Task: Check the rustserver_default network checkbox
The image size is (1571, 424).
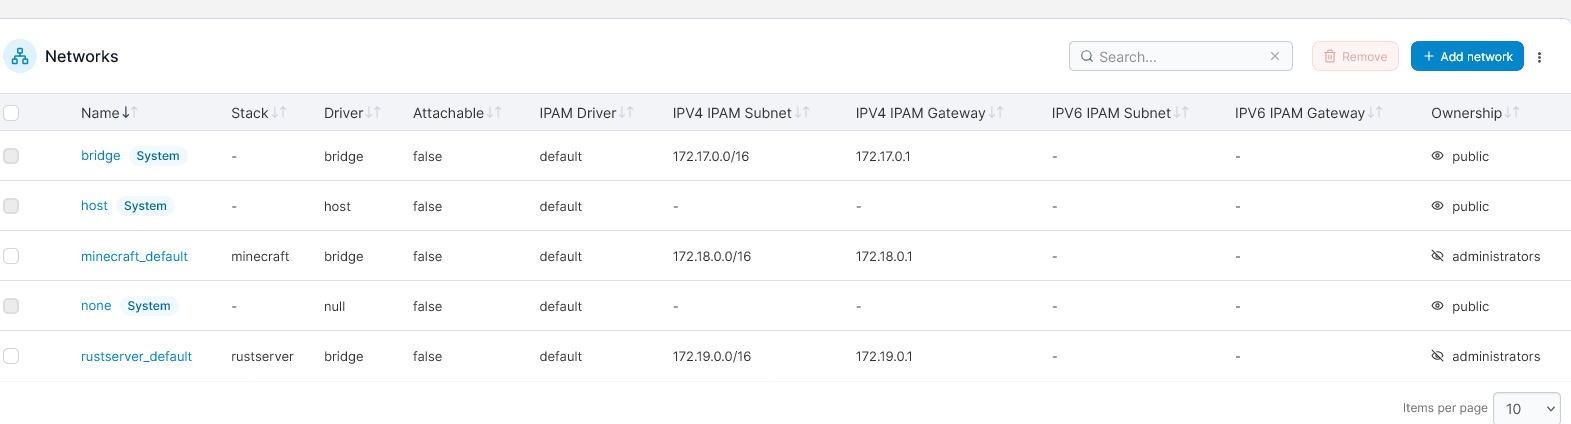Action: pyautogui.click(x=11, y=356)
